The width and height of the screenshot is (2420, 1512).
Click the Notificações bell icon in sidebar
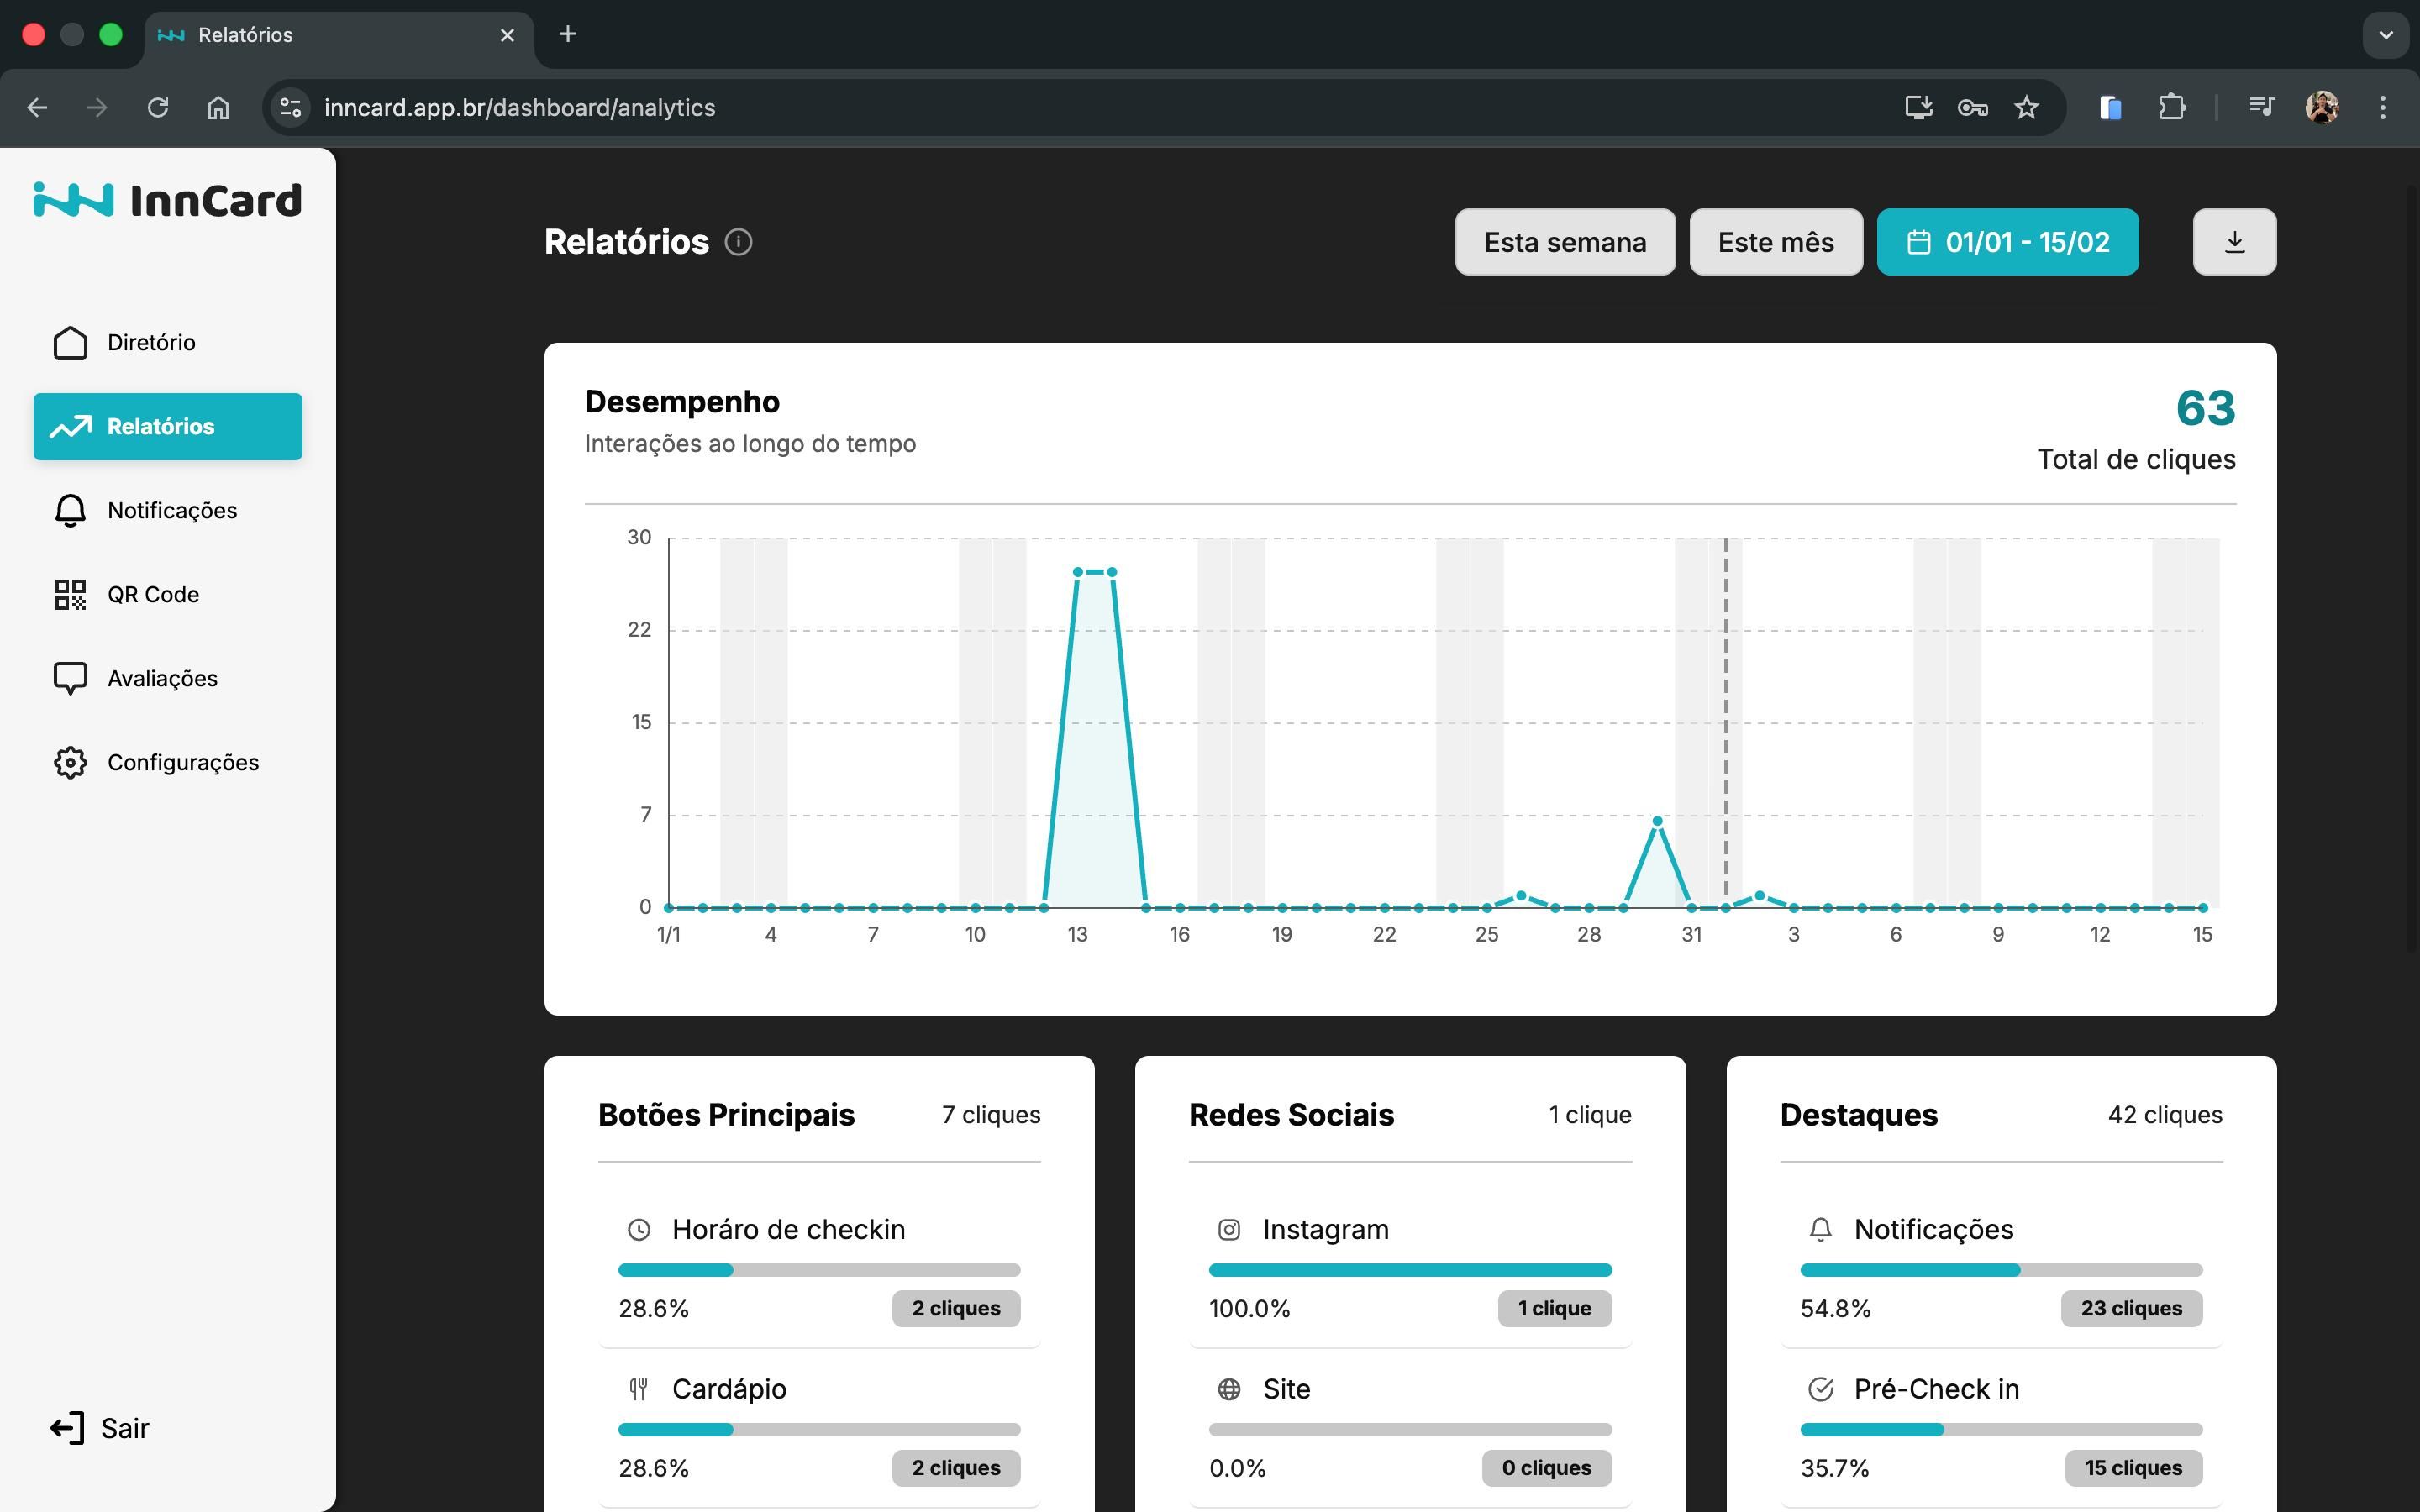point(70,510)
